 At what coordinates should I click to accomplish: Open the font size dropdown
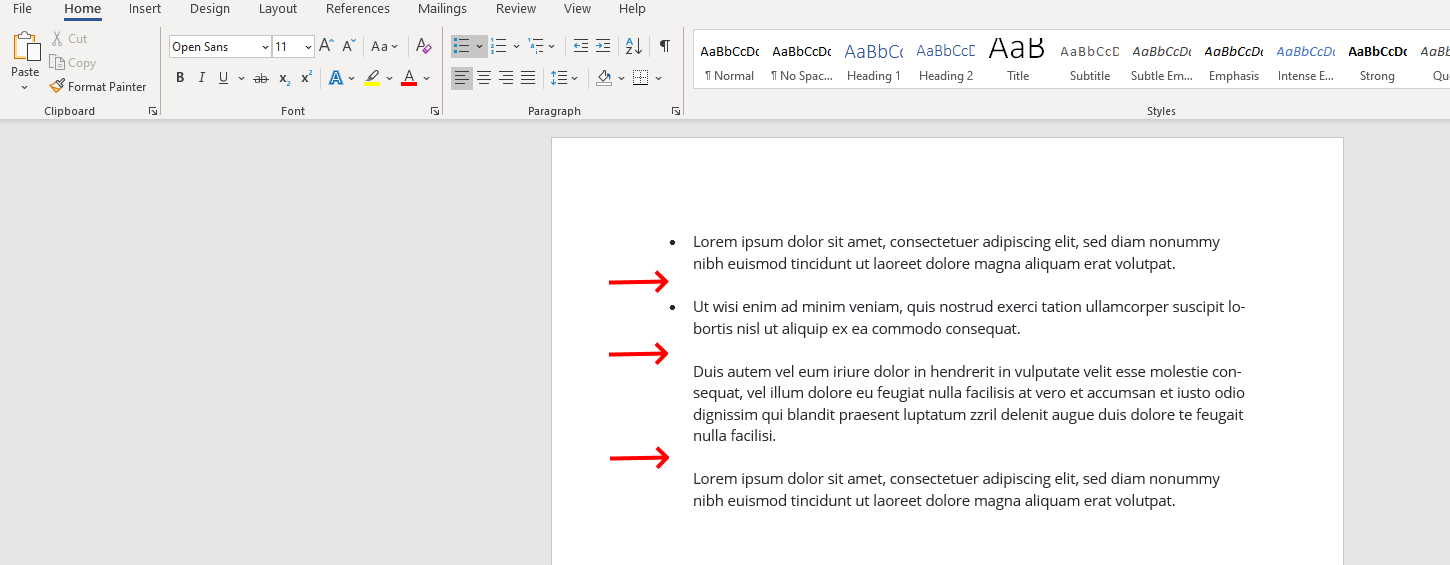coord(307,47)
